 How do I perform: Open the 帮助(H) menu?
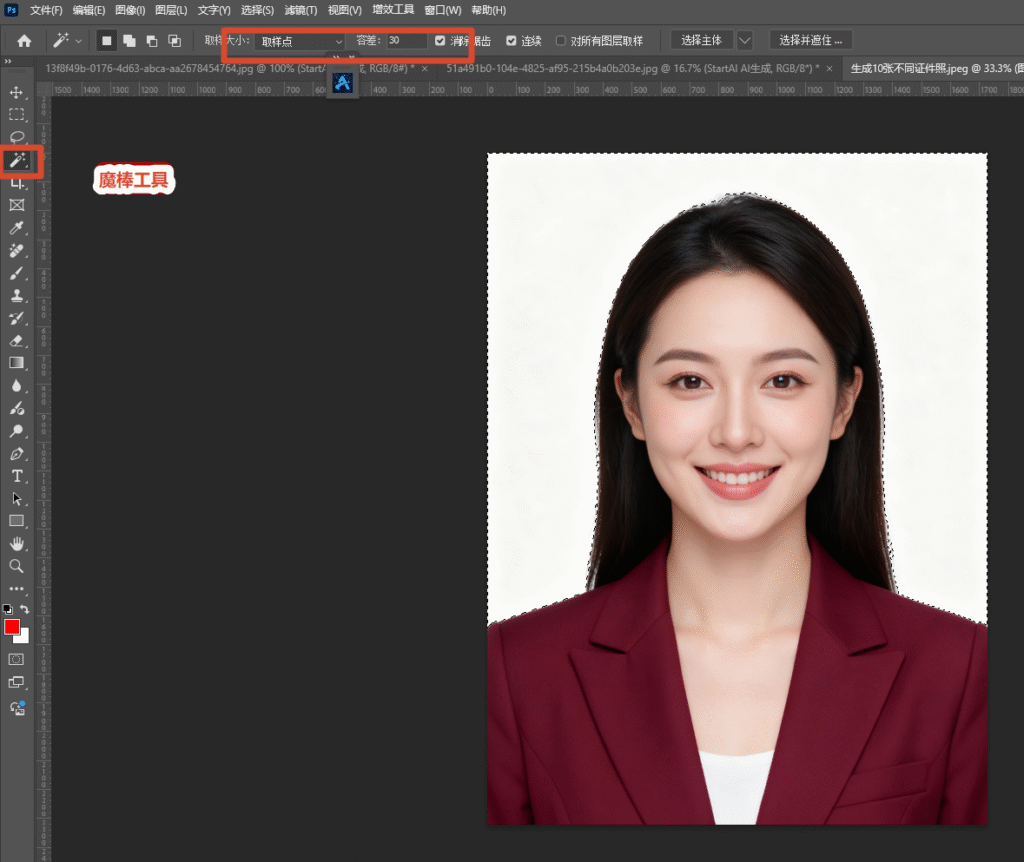click(x=488, y=10)
